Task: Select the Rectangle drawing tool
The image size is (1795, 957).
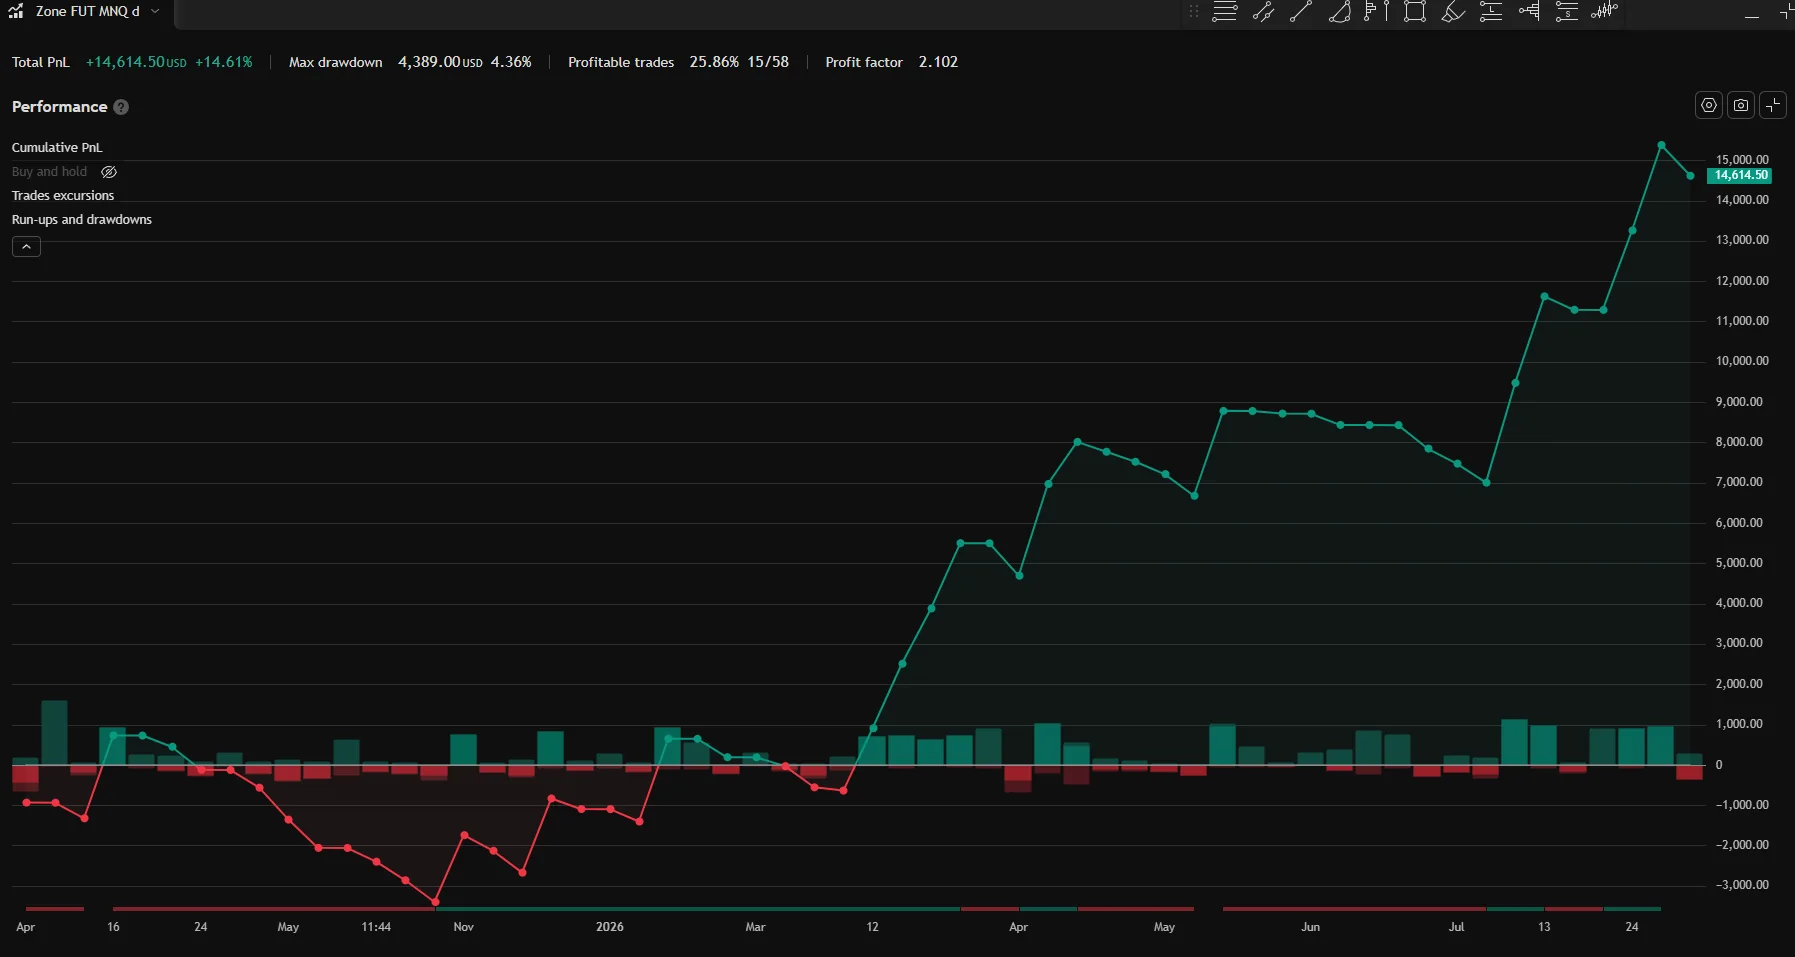Action: click(x=1415, y=12)
